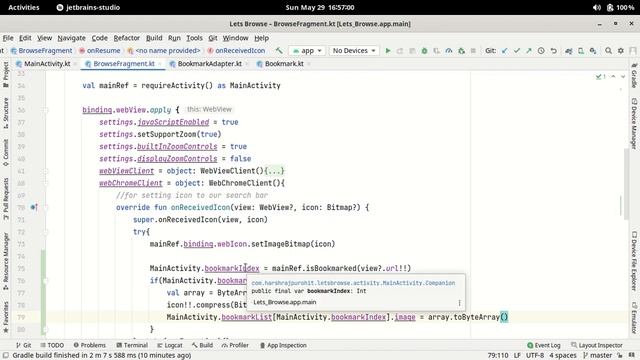Image resolution: width=640 pixels, height=360 pixels.
Task: Open the Device Manager toolbar icon
Action: [581, 51]
